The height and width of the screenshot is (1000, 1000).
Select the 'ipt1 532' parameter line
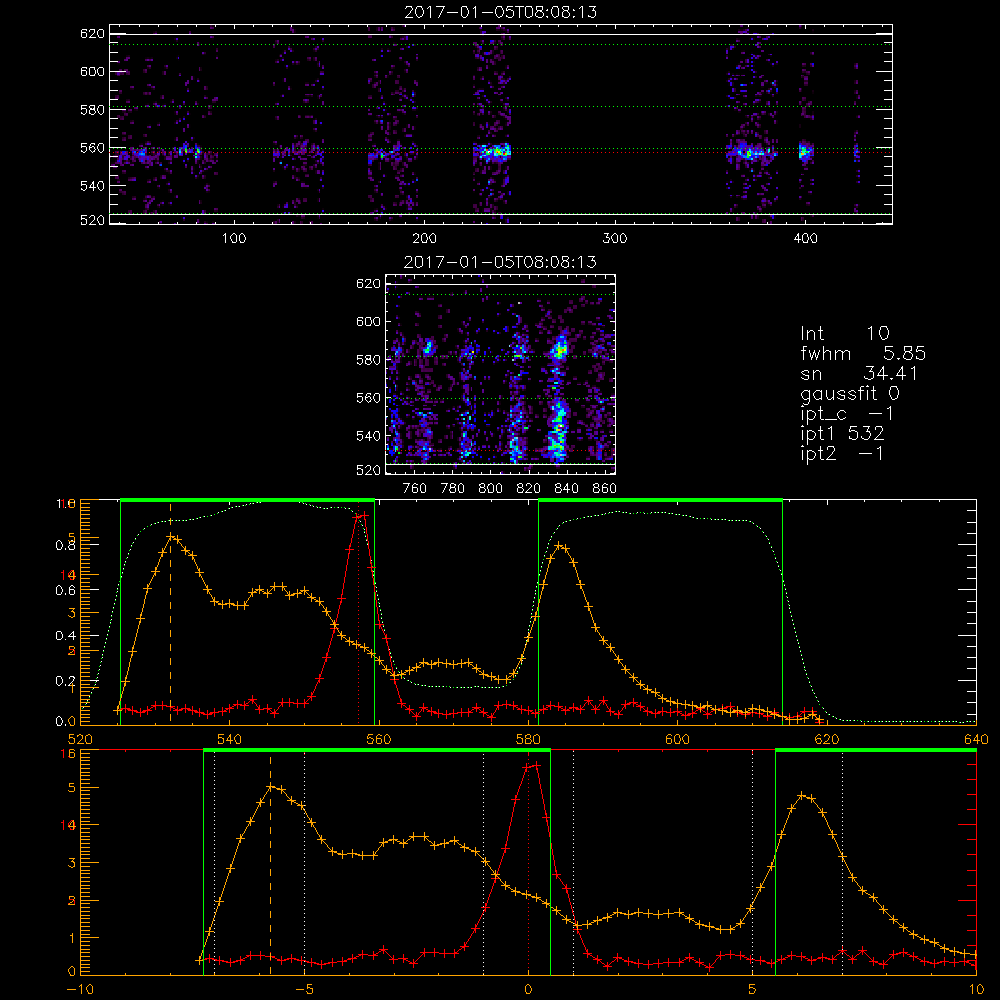click(842, 434)
